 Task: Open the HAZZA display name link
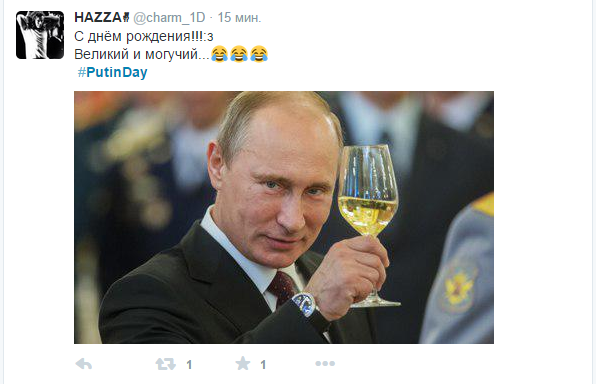[x=98, y=17]
